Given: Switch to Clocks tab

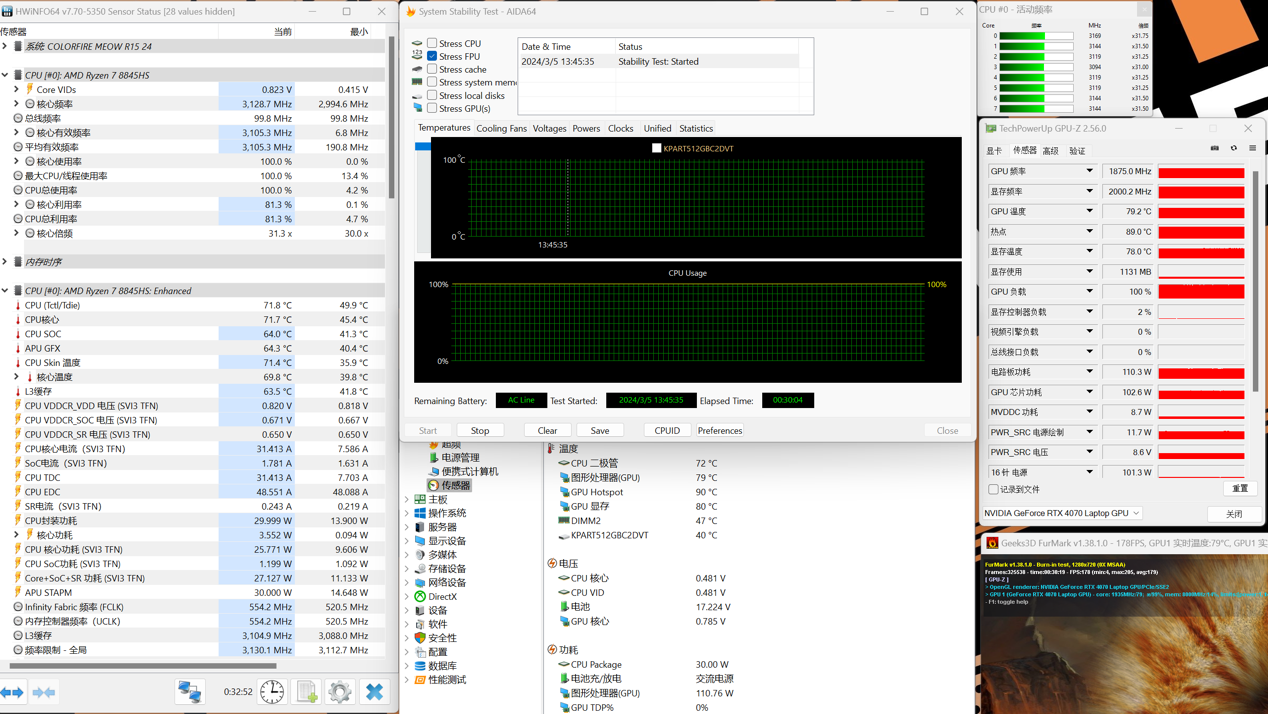Looking at the screenshot, I should click(x=620, y=128).
